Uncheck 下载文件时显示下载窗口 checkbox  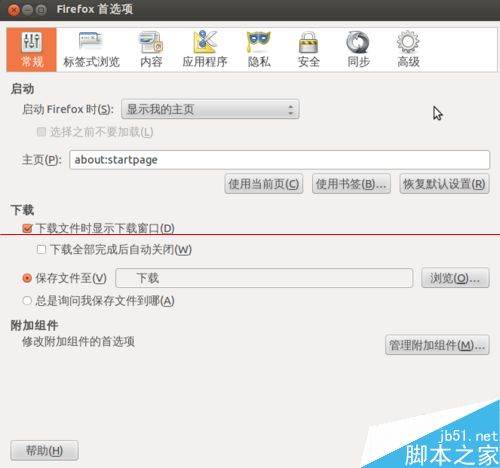tap(27, 228)
